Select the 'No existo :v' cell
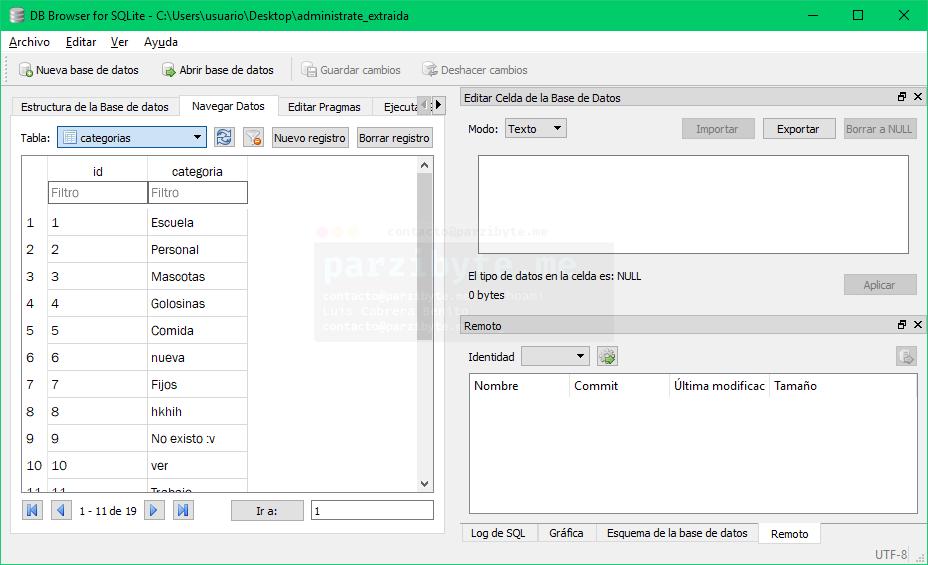 (x=198, y=438)
